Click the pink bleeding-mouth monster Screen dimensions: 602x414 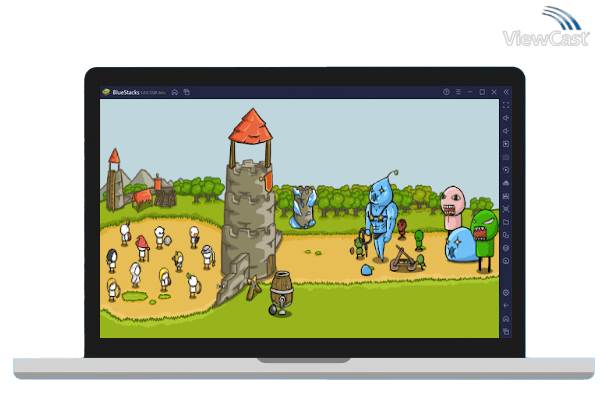point(453,209)
